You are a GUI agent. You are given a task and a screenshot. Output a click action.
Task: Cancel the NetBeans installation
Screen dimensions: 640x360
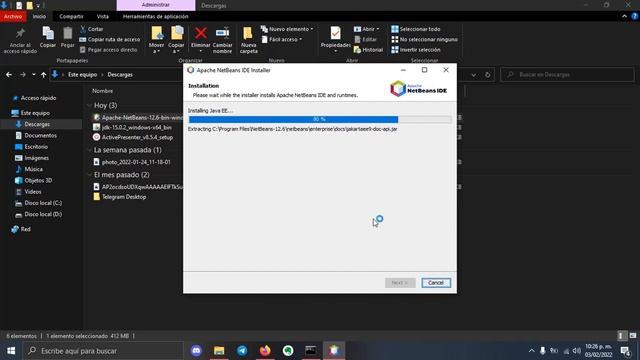[x=436, y=282]
